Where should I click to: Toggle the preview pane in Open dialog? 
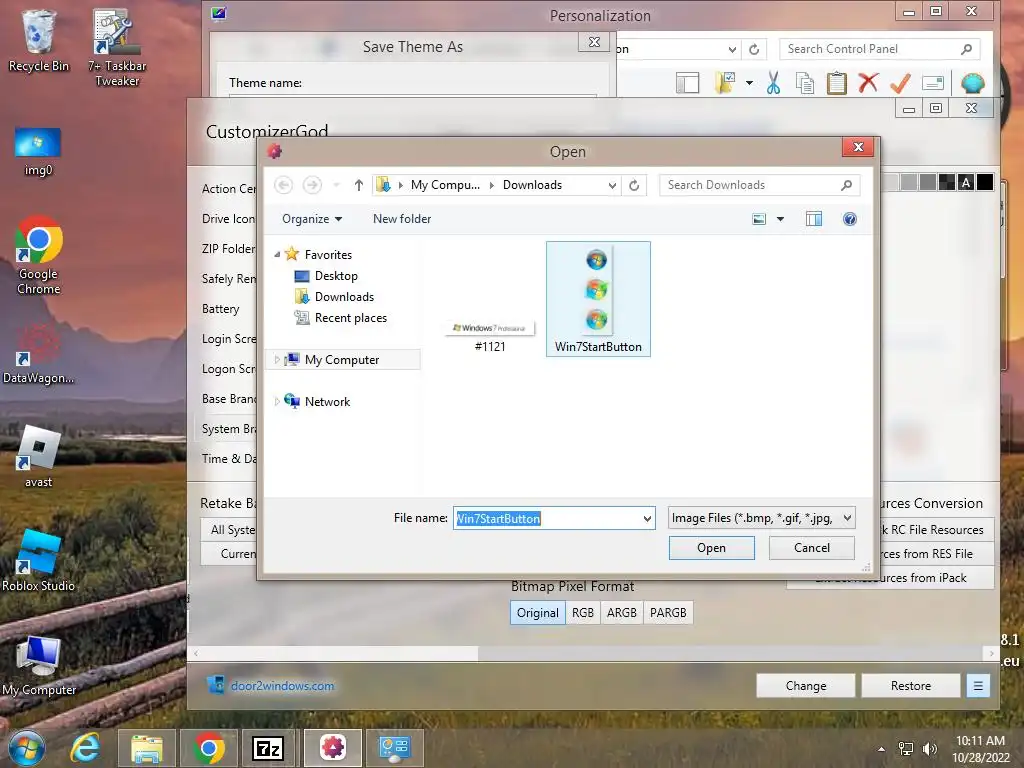coord(814,219)
